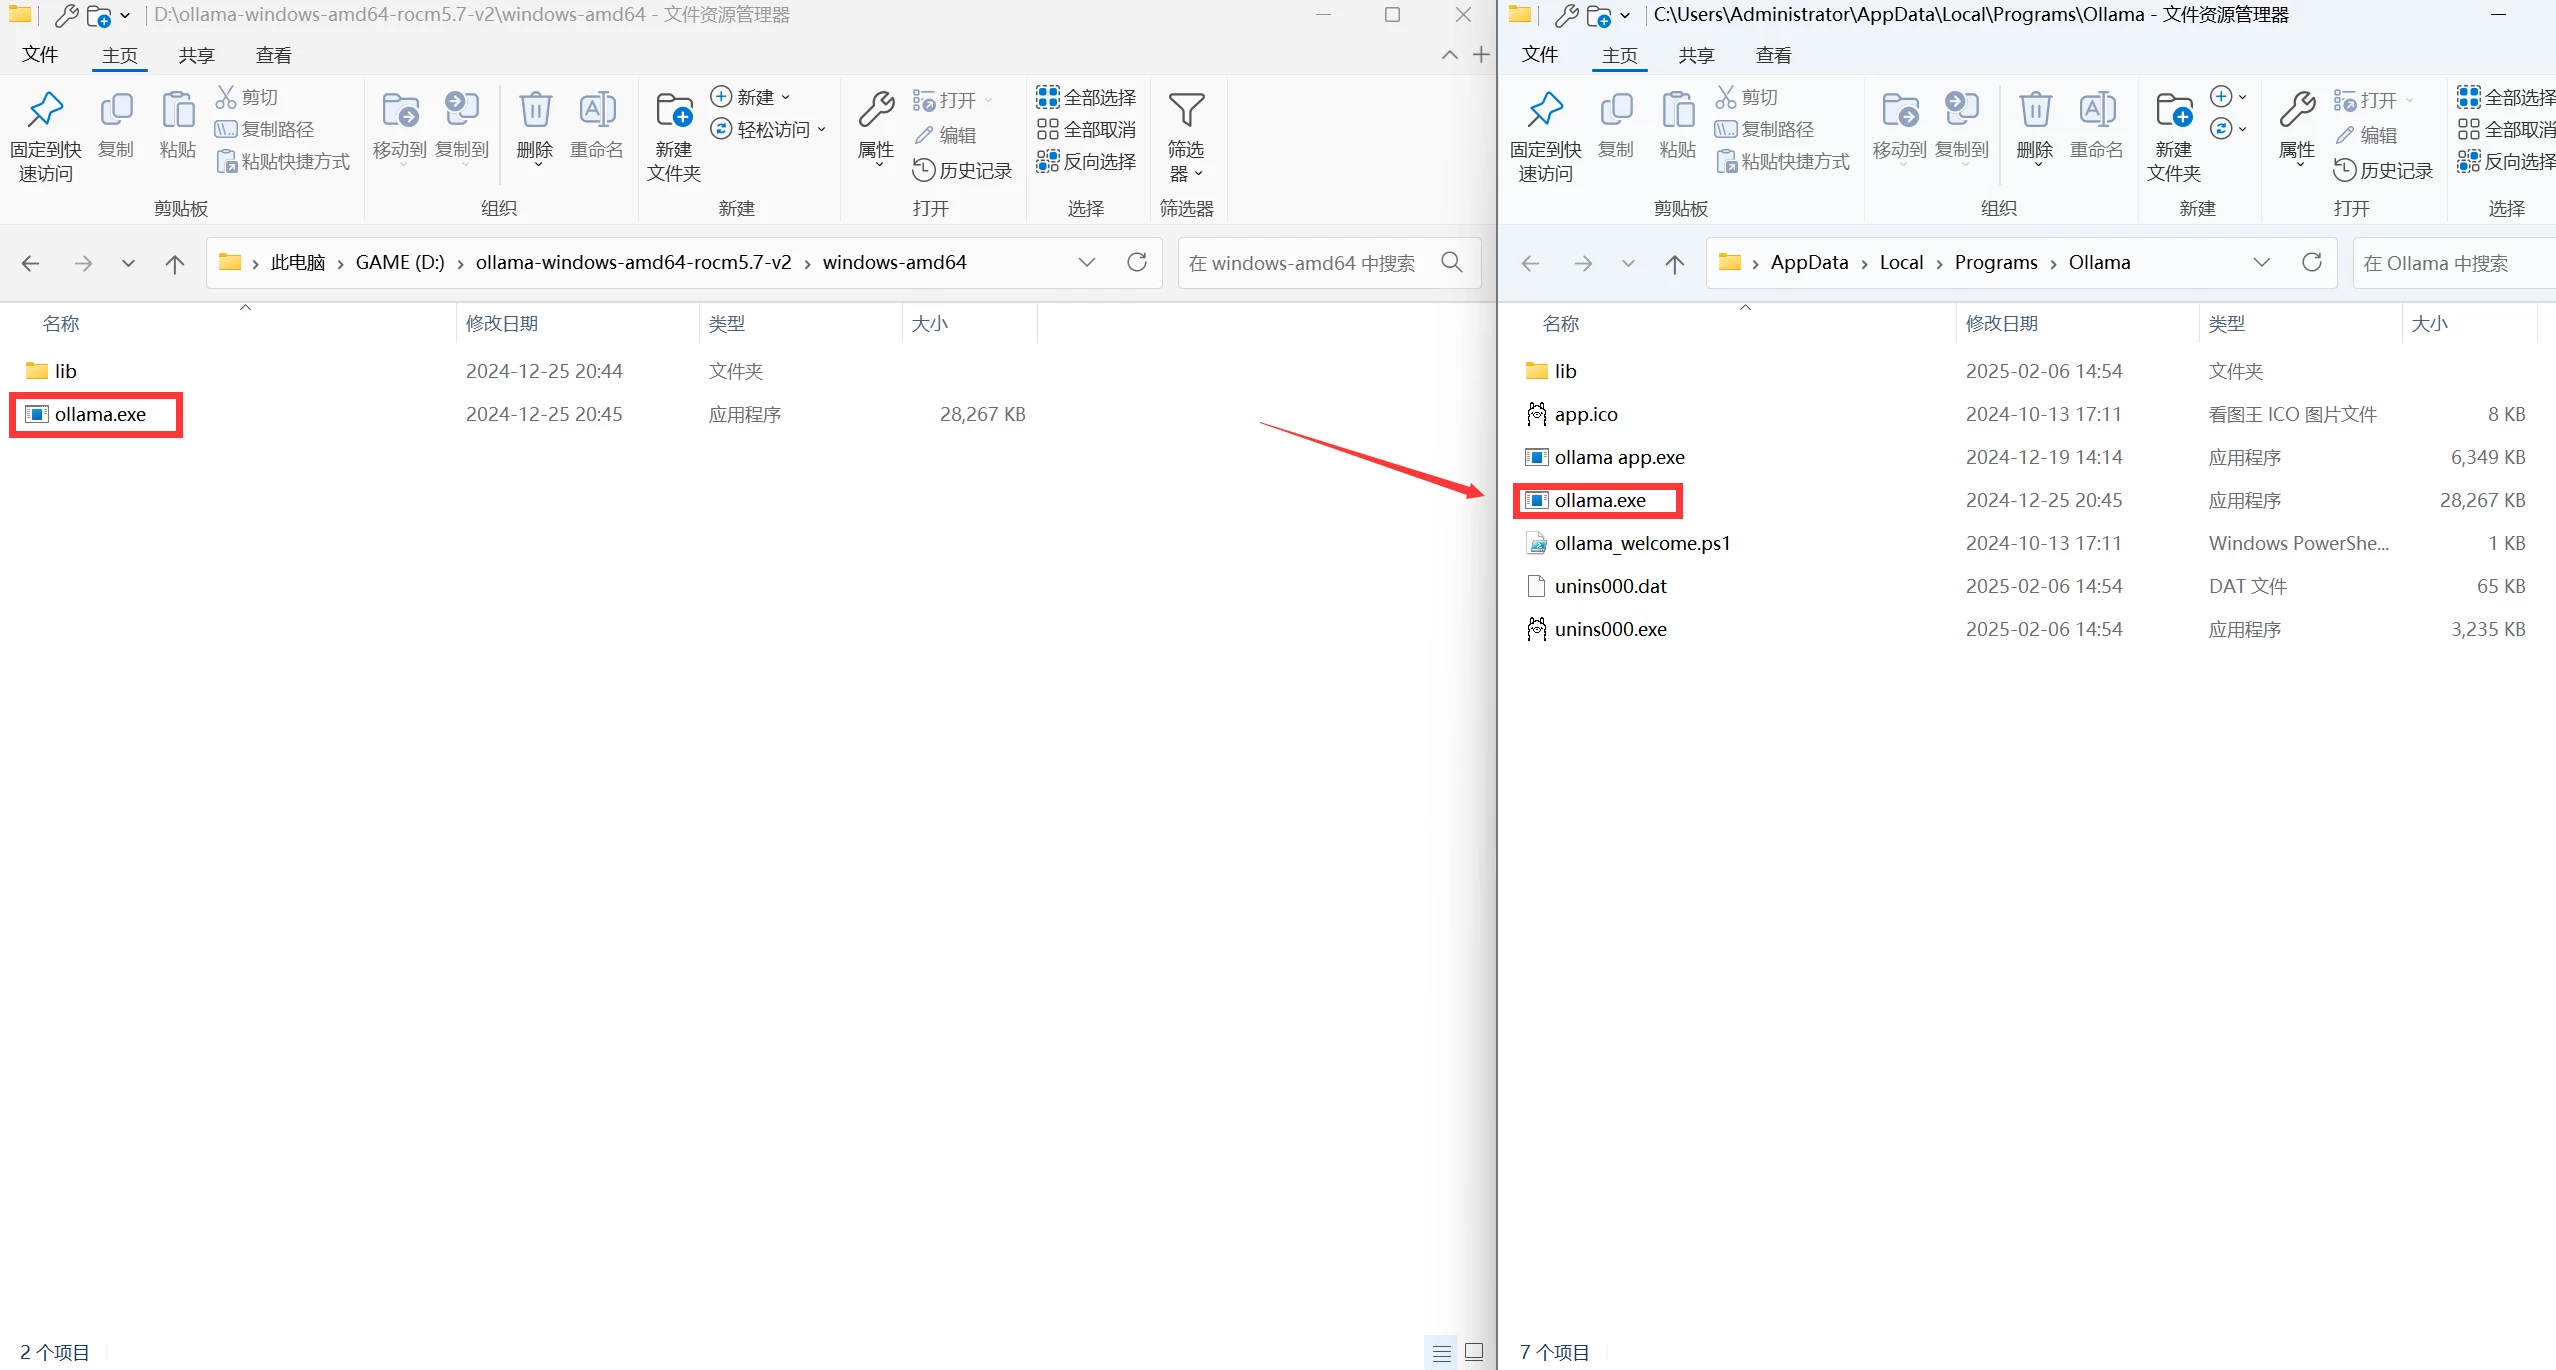Screen dimensions: 2556x1370
Task: Click the Delete icon in left window ribbon
Action: pos(535,110)
